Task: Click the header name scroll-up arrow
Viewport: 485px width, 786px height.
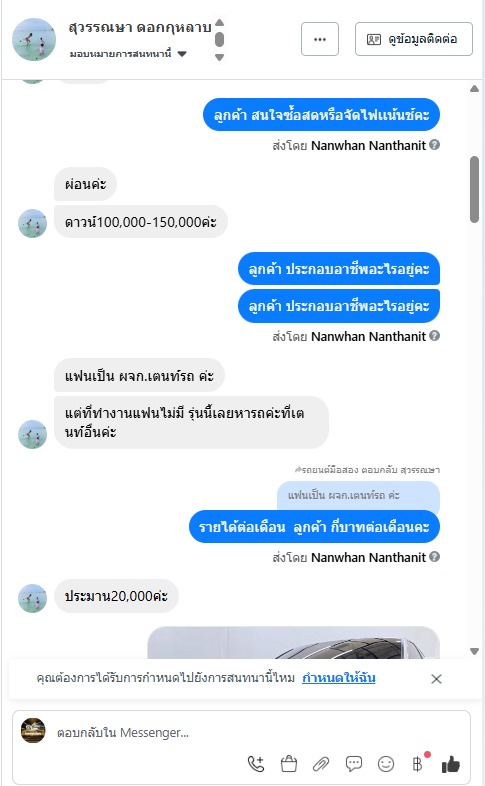Action: pos(219,23)
